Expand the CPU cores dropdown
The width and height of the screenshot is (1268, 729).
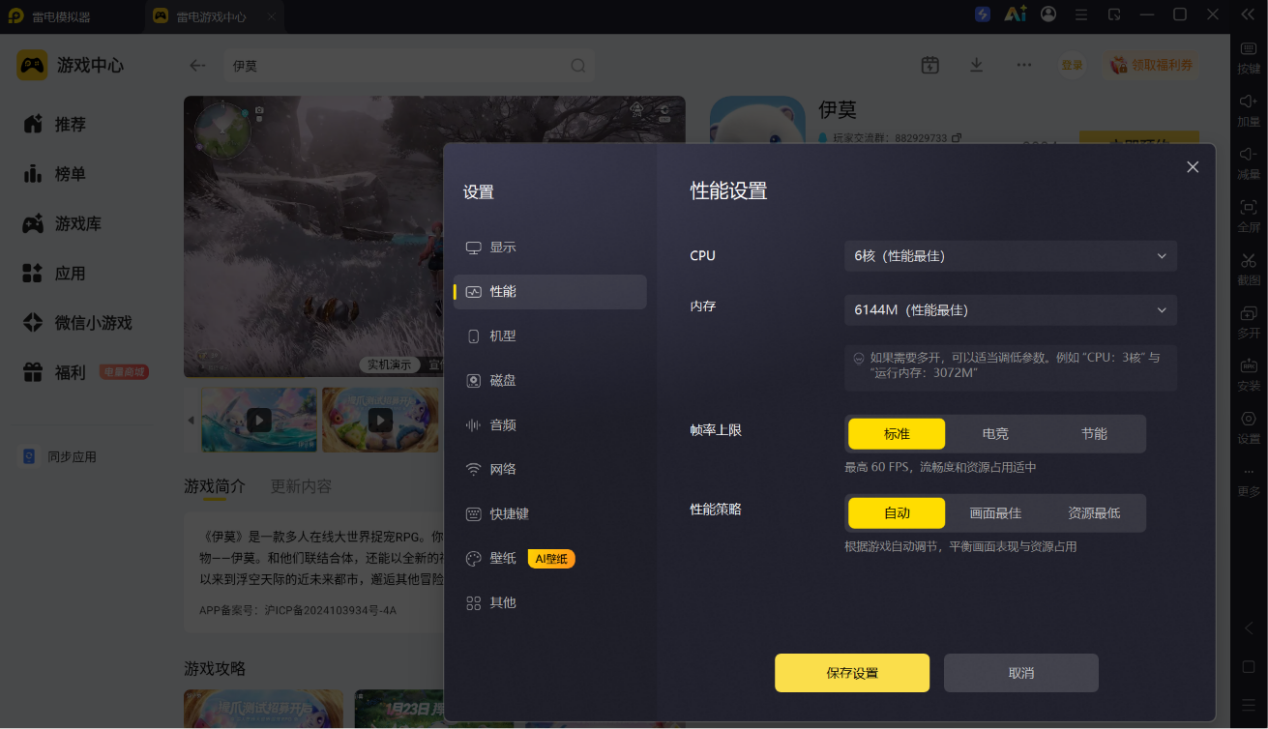1010,256
